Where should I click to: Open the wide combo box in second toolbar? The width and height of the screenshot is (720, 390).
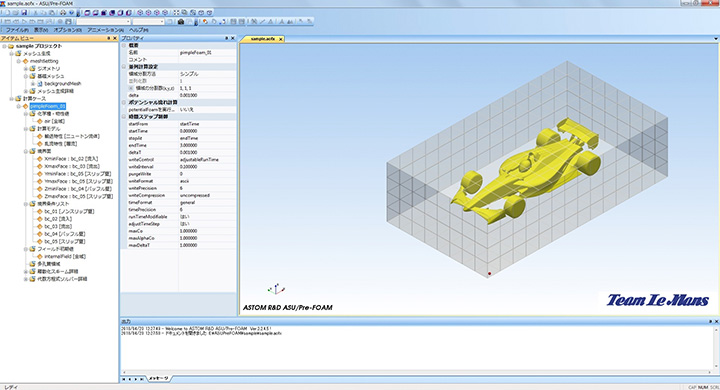tap(103, 22)
